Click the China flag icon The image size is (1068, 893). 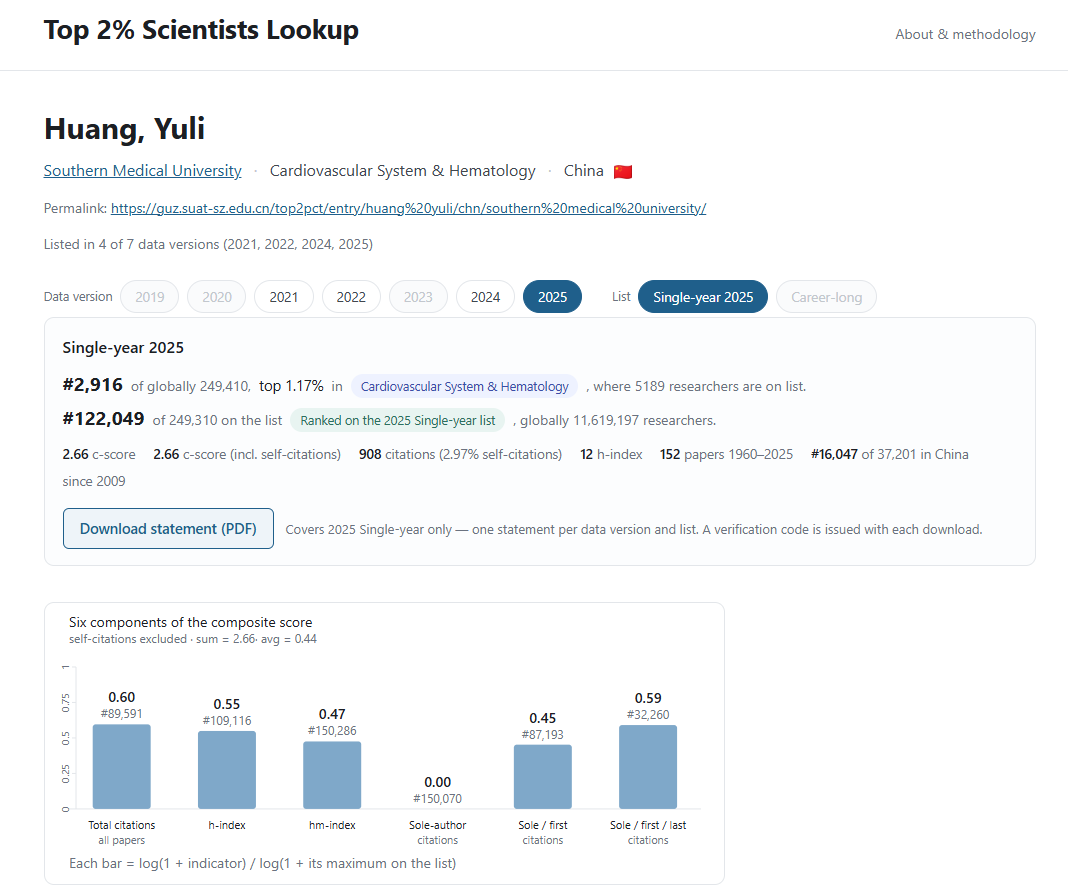click(x=623, y=171)
